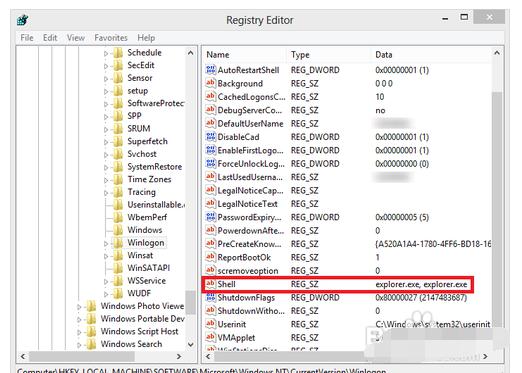Select the WinSATAPI folder icon
Viewport: 522px width, 373px height.
click(x=118, y=268)
